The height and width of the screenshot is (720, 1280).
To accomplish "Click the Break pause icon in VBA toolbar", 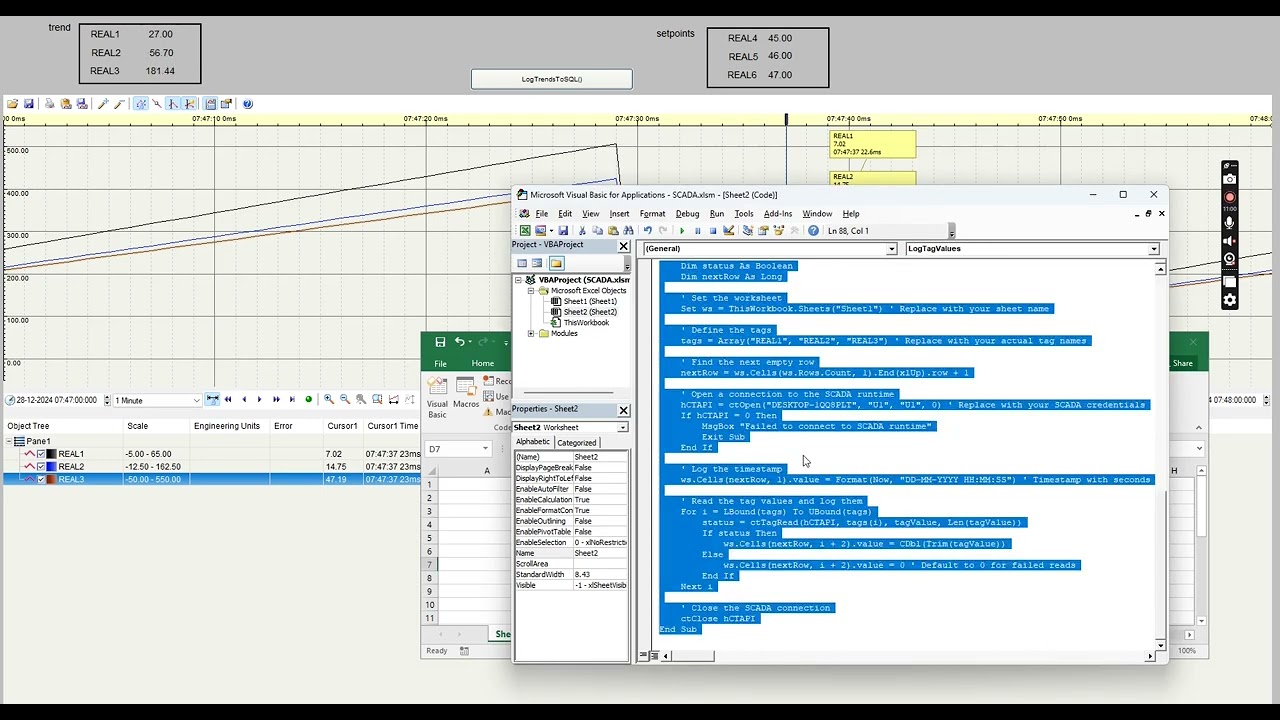I will [x=697, y=231].
